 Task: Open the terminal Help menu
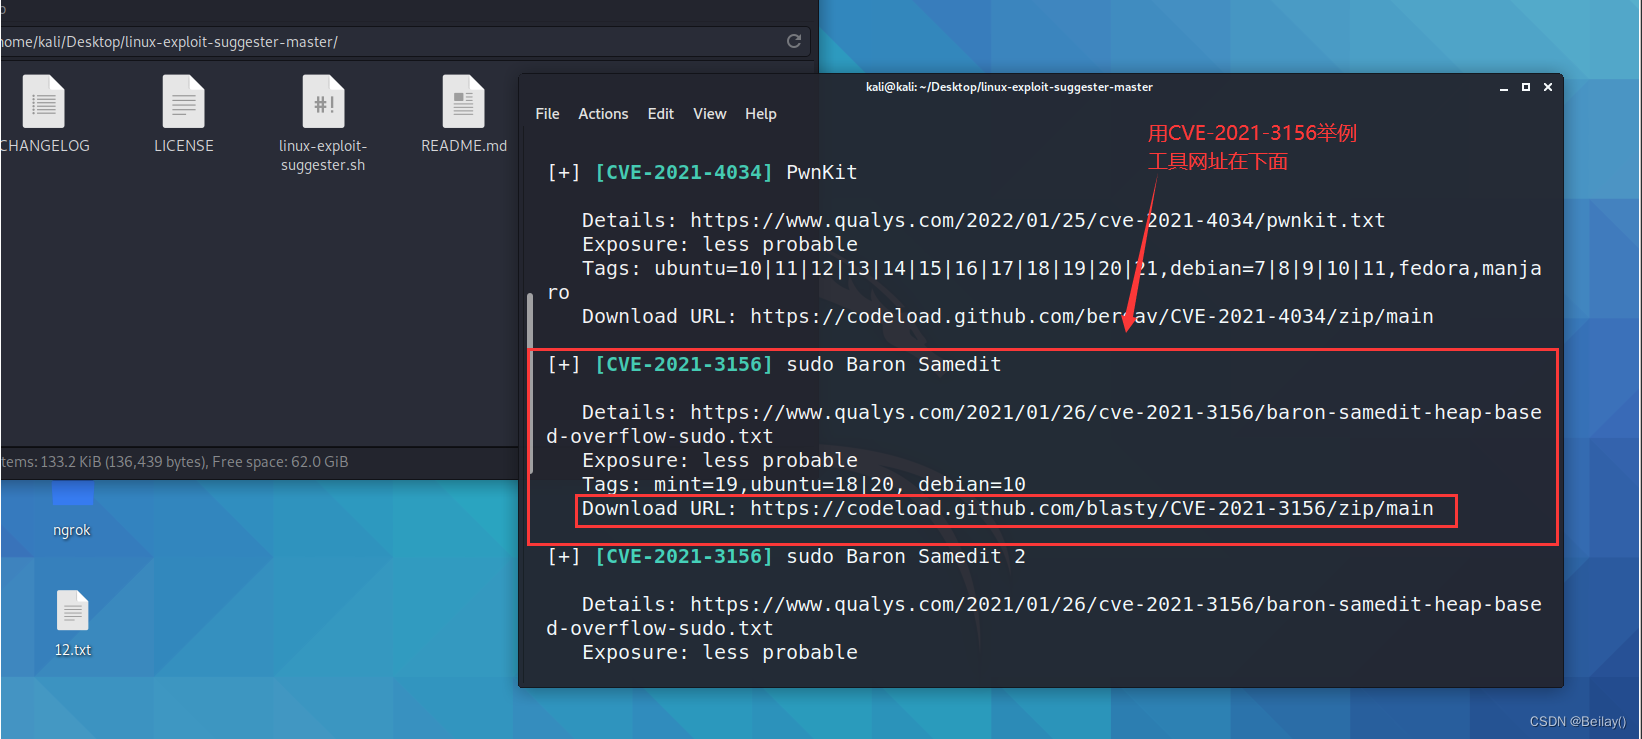point(760,114)
